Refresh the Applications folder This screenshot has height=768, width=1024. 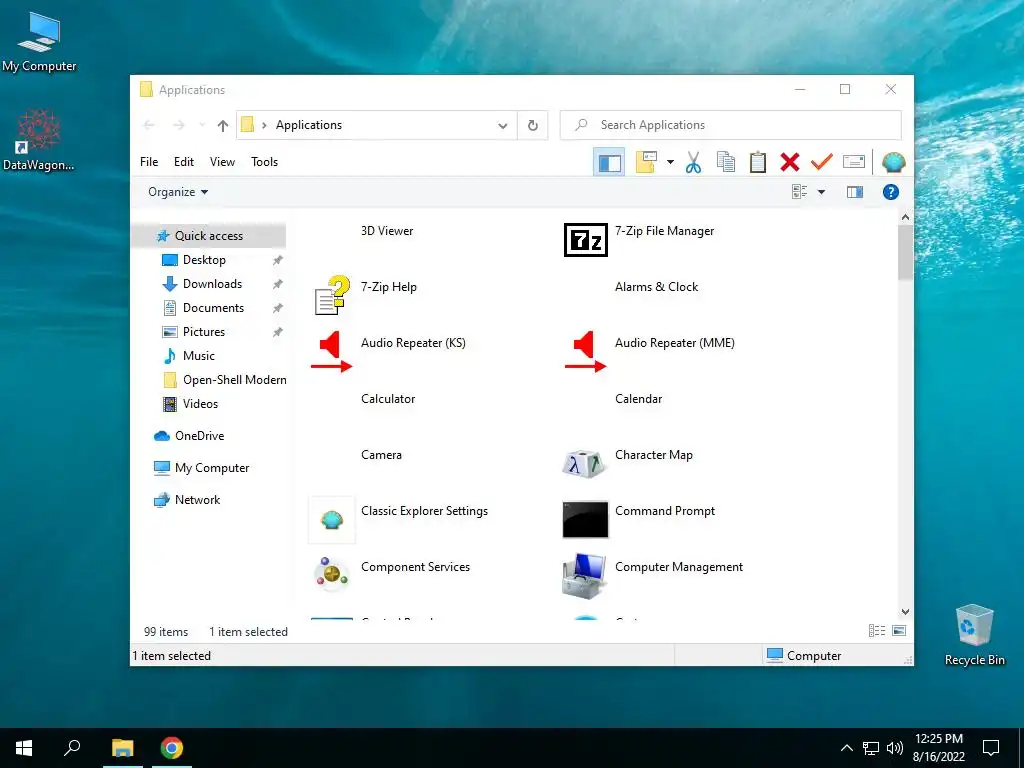533,125
